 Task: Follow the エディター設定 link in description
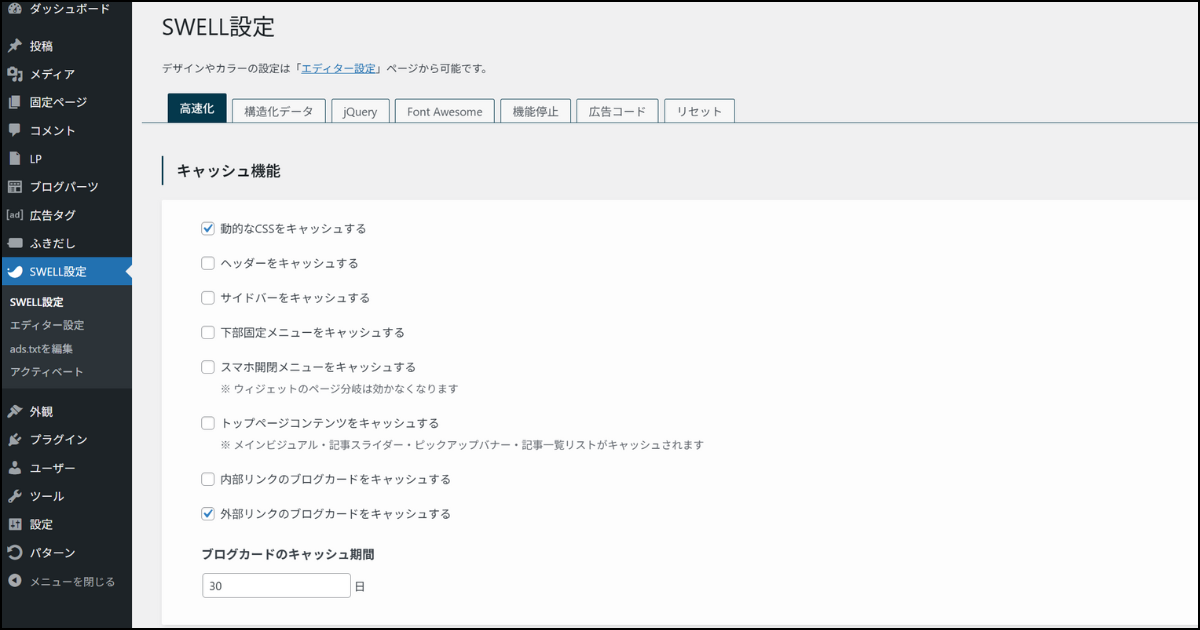pyautogui.click(x=339, y=68)
